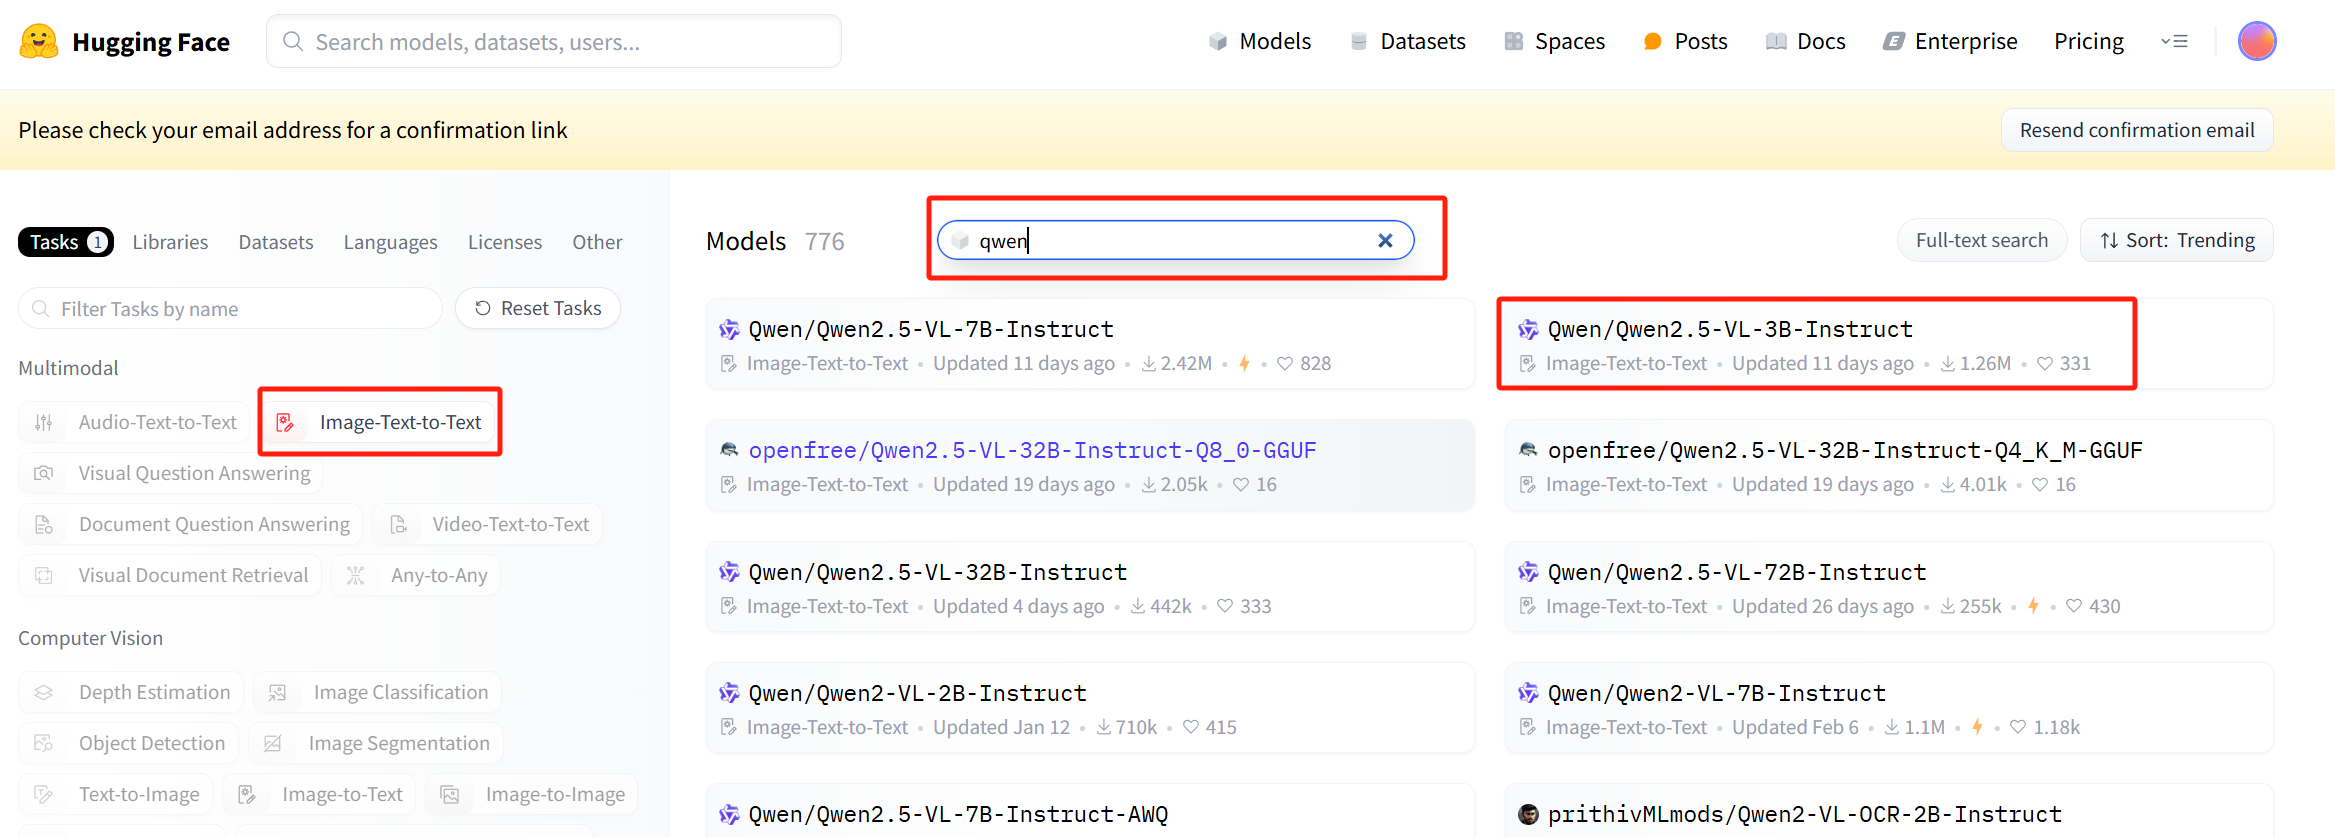This screenshot has width=2335, height=837.
Task: Click the Image Segmentation task icon
Action: (273, 743)
